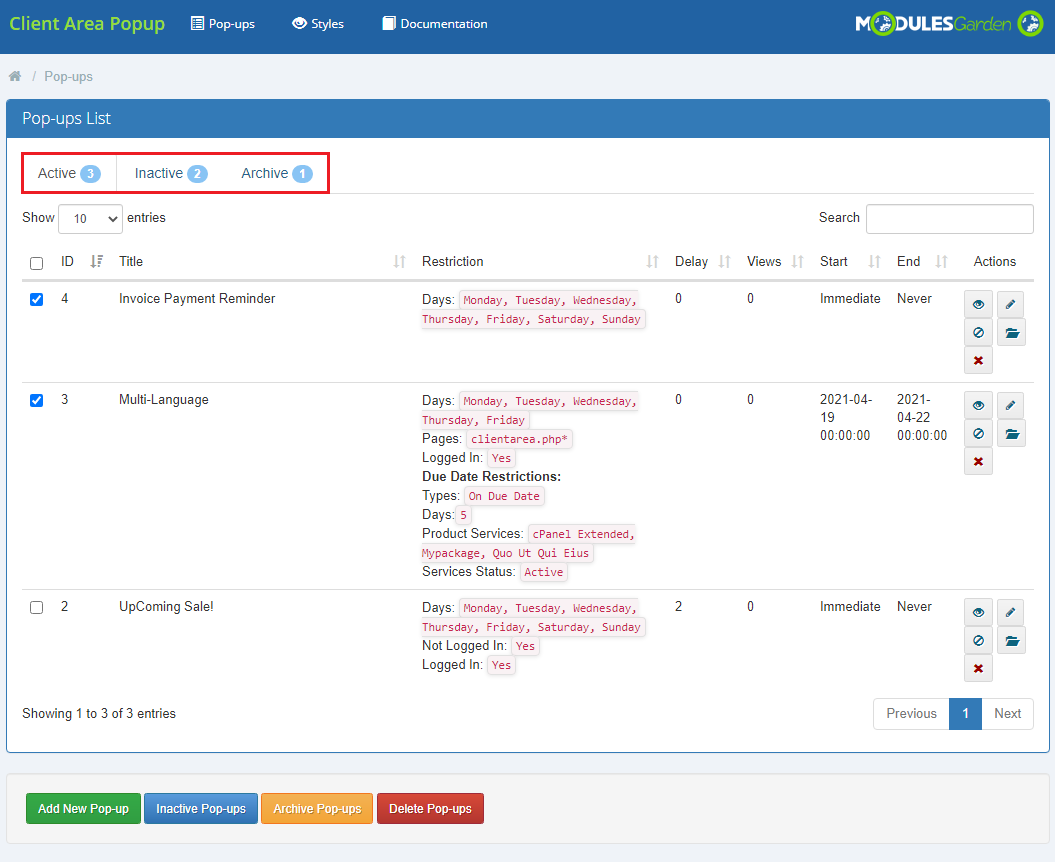The width and height of the screenshot is (1055, 862).
Task: Preview the UpComing Sale! pop-up
Action: point(978,612)
